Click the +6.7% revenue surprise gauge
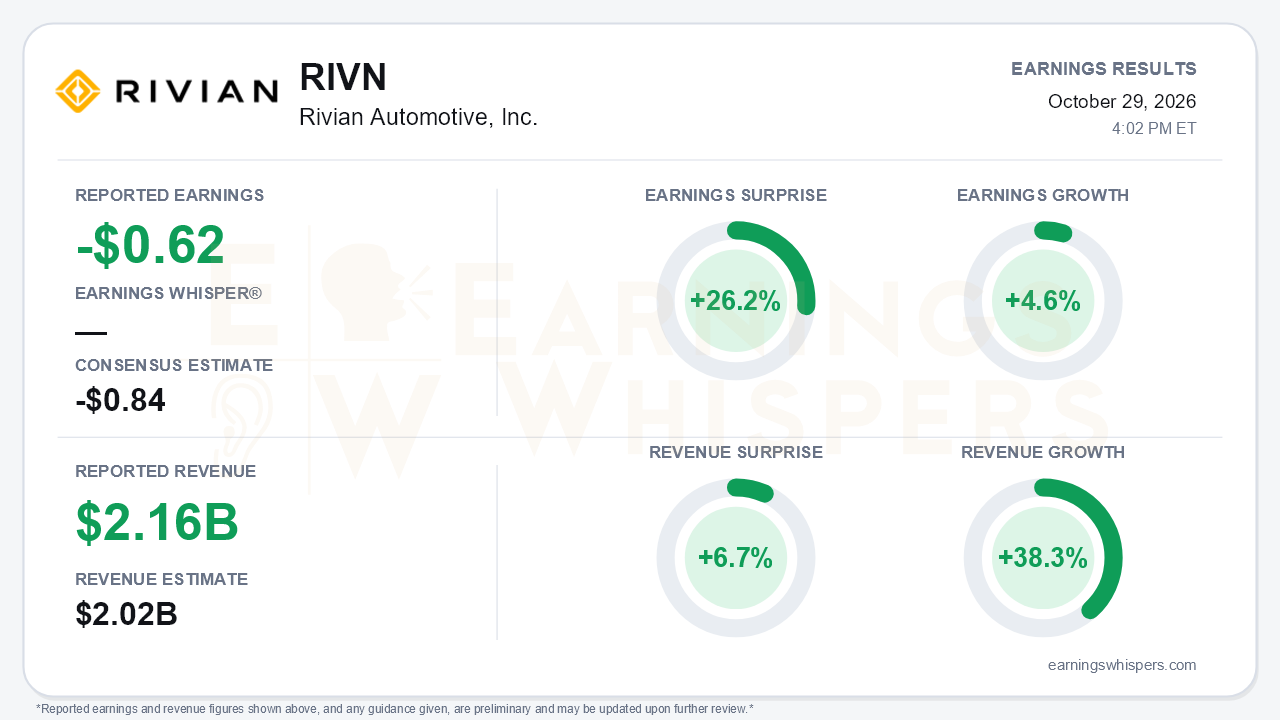 (736, 558)
